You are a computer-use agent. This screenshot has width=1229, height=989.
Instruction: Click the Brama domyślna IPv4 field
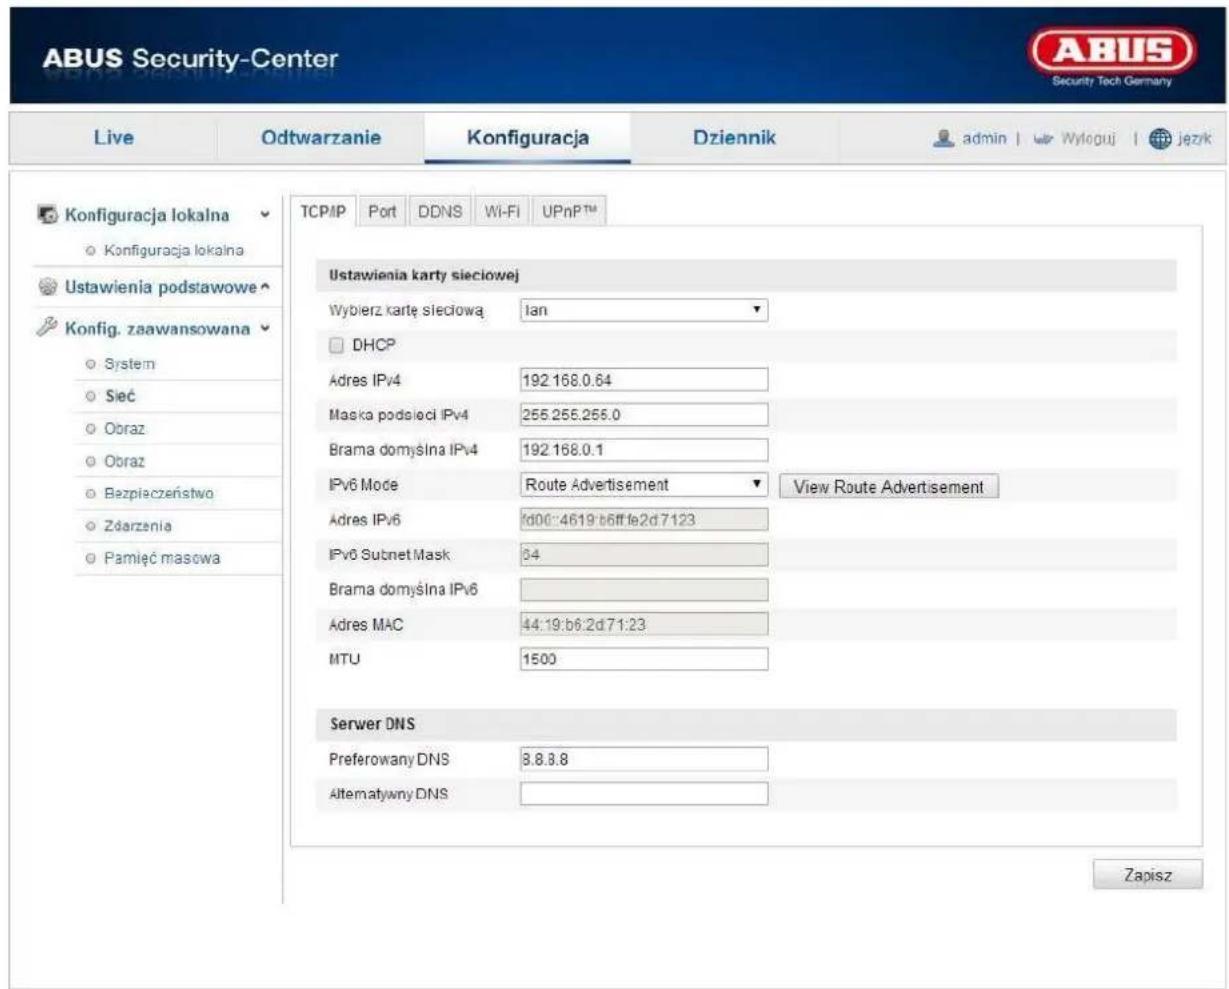pyautogui.click(x=644, y=450)
